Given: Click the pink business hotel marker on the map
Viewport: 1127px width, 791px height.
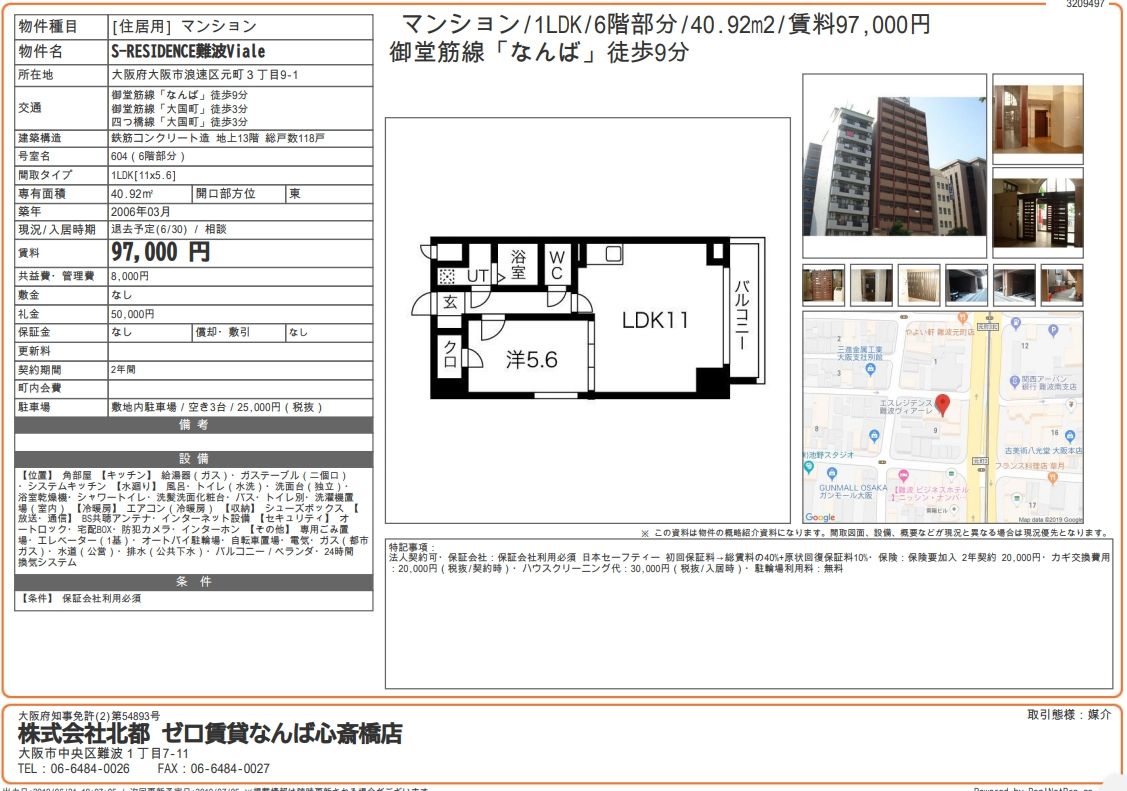Looking at the screenshot, I should pos(903,476).
